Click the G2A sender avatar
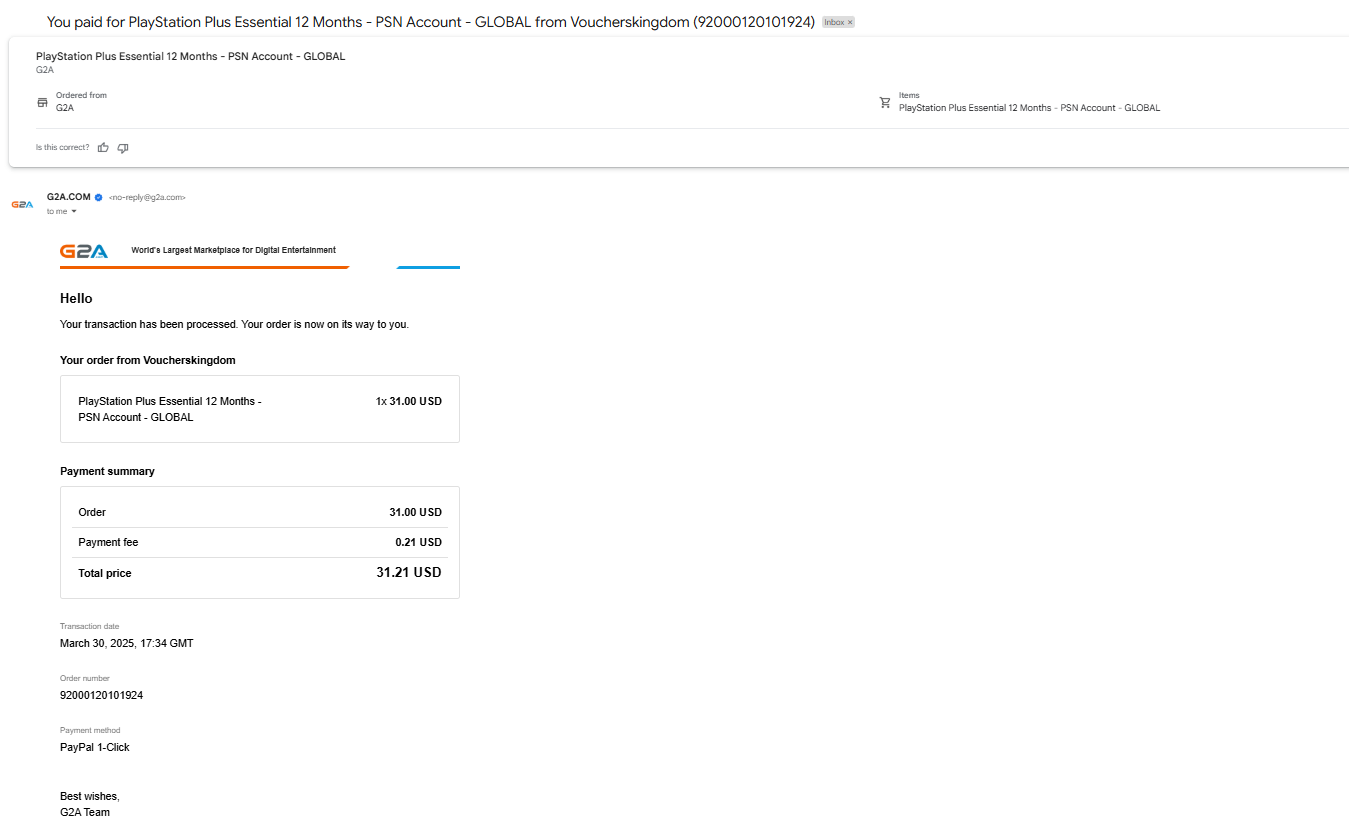The width and height of the screenshot is (1349, 837). [x=22, y=204]
